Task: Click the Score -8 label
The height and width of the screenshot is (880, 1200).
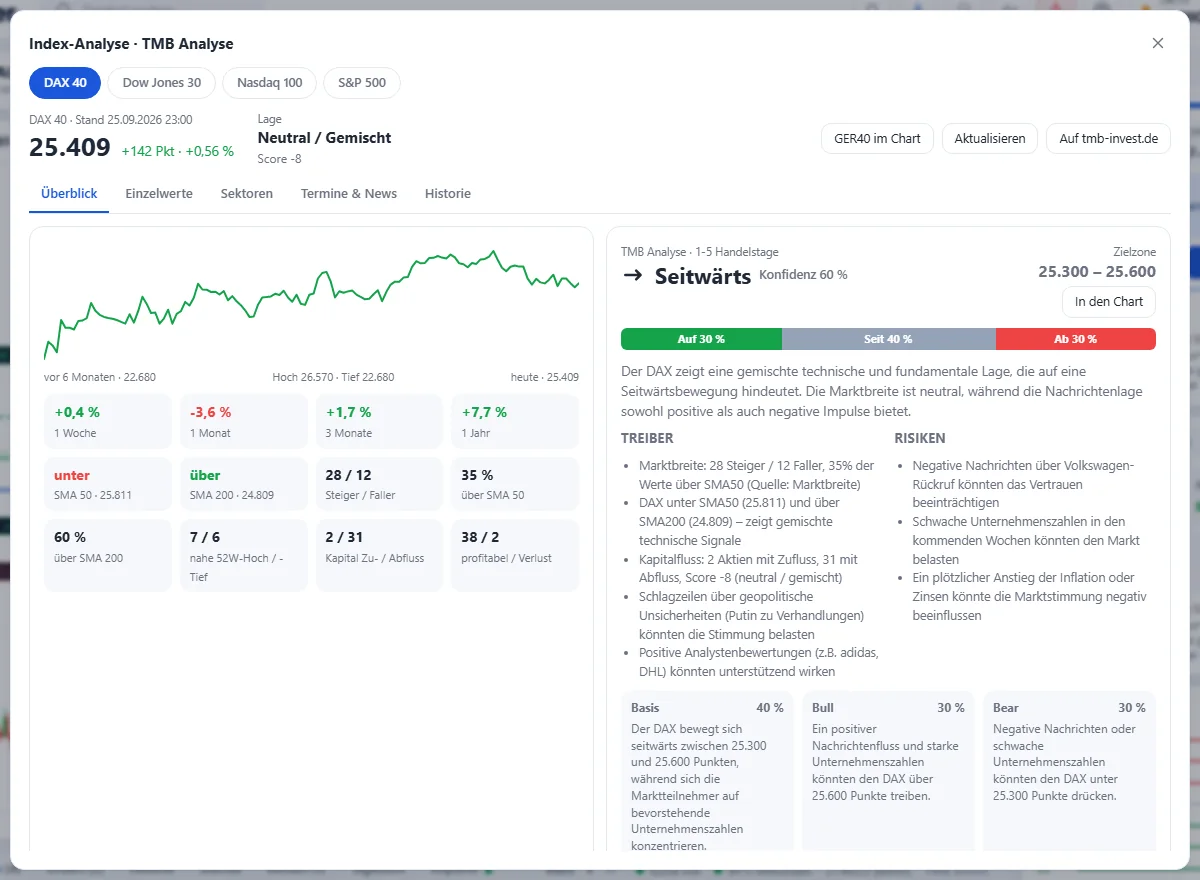Action: point(280,159)
